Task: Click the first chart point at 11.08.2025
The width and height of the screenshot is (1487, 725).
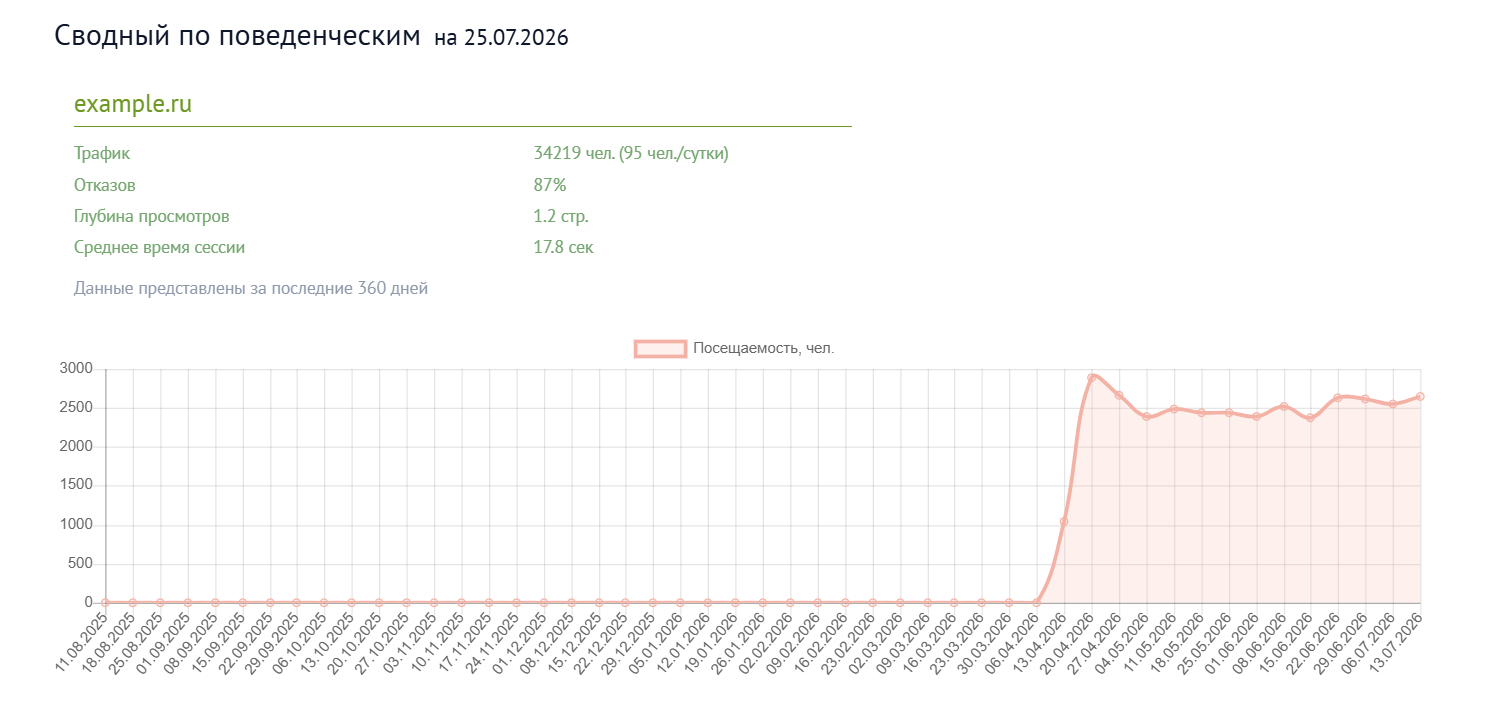Action: click(x=105, y=603)
